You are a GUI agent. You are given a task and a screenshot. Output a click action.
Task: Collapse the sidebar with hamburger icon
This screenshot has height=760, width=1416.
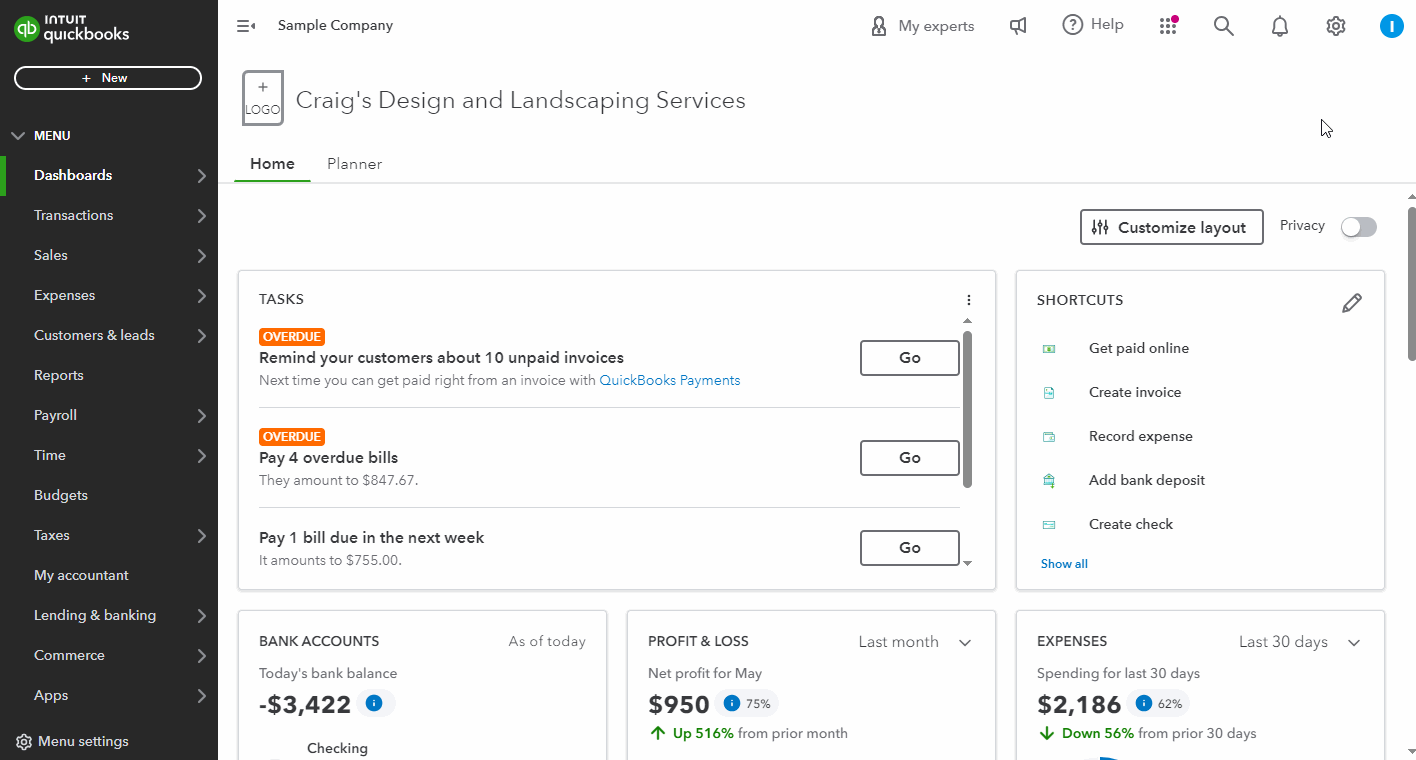246,26
